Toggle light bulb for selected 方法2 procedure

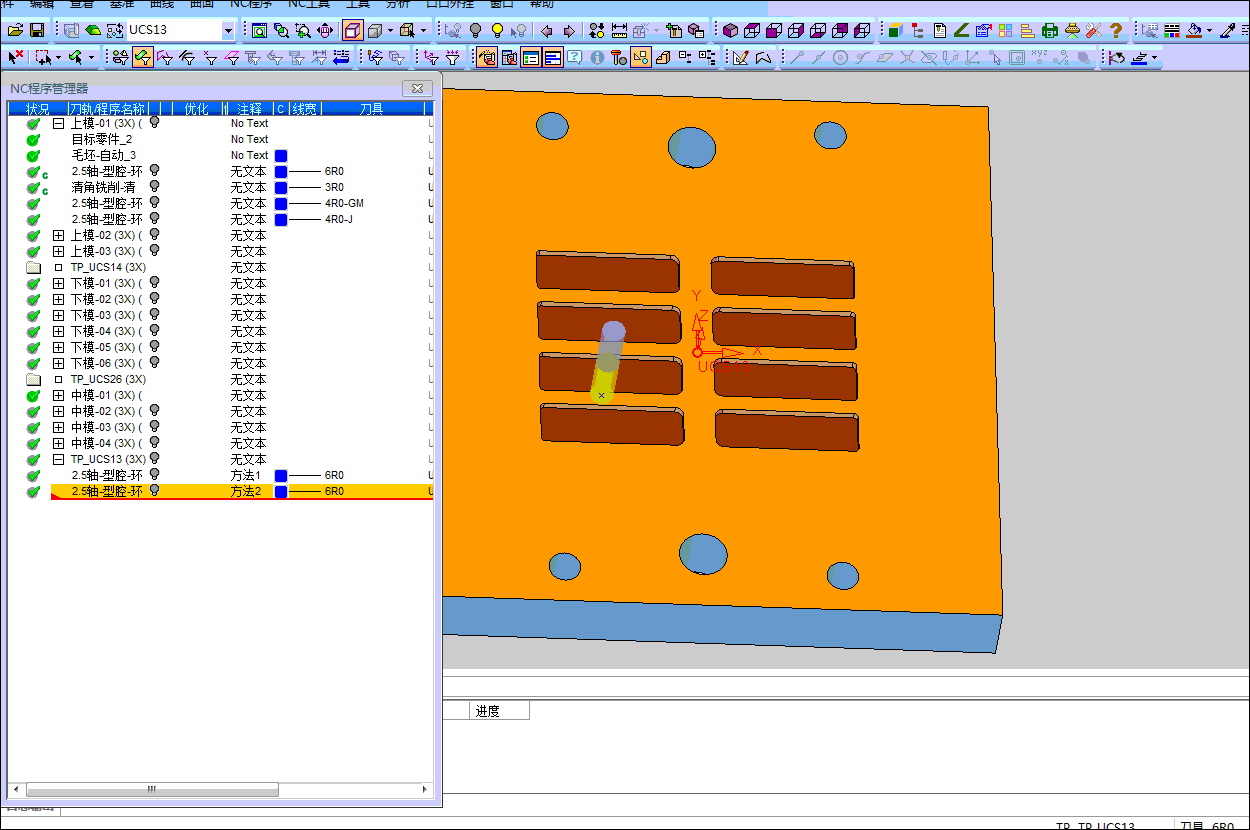coord(155,491)
